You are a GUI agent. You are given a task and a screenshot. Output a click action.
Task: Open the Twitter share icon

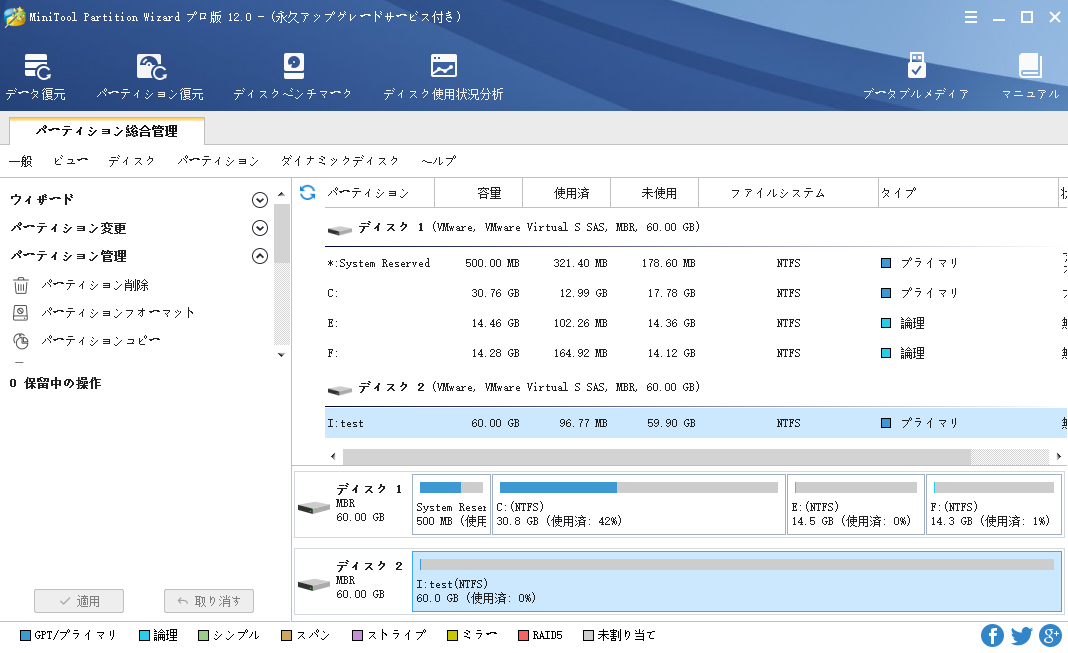click(x=1021, y=635)
